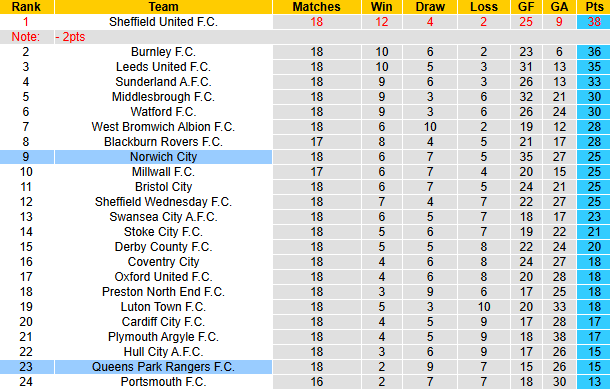
Task: Click the Pts column header
Action: pyautogui.click(x=594, y=7)
